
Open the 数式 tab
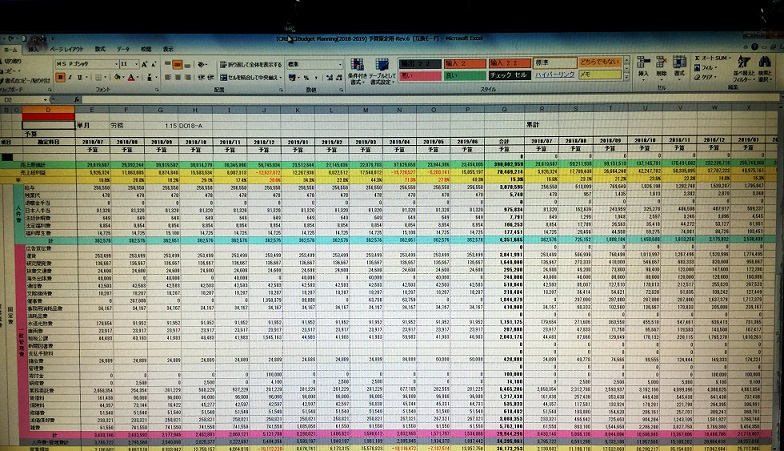pyautogui.click(x=100, y=49)
